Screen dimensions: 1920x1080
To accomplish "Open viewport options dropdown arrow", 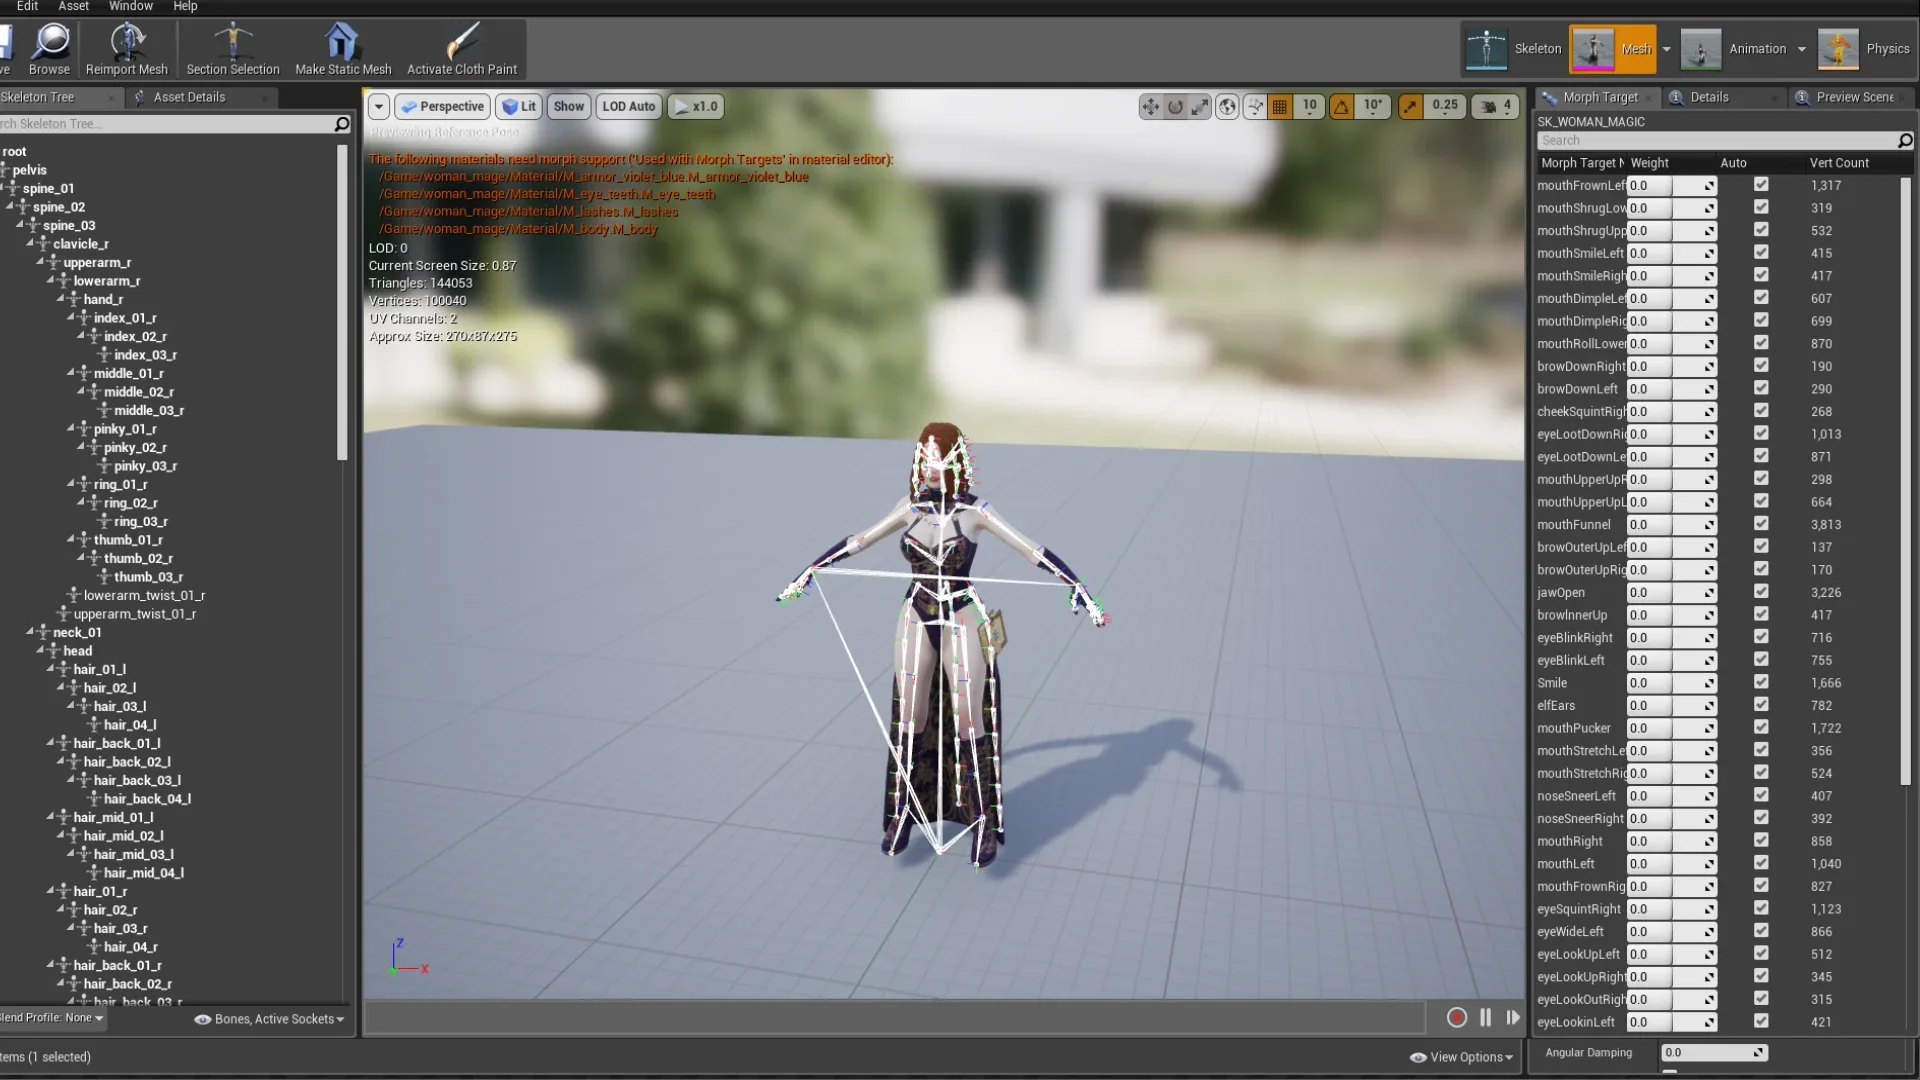I will pyautogui.click(x=379, y=106).
